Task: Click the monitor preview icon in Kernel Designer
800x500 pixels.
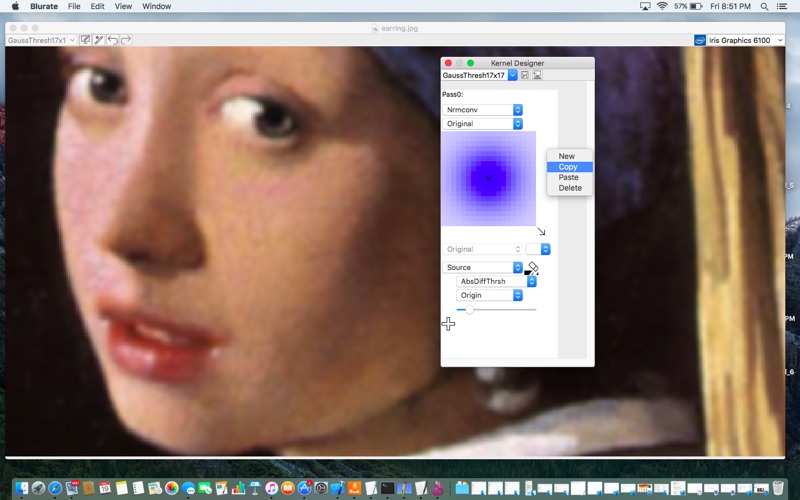Action: click(537, 75)
